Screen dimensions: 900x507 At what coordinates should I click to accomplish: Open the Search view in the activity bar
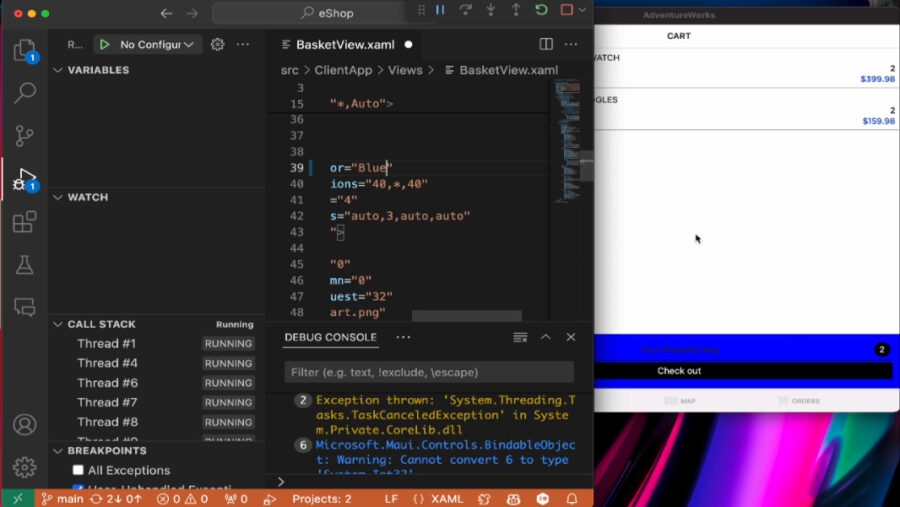pos(24,92)
